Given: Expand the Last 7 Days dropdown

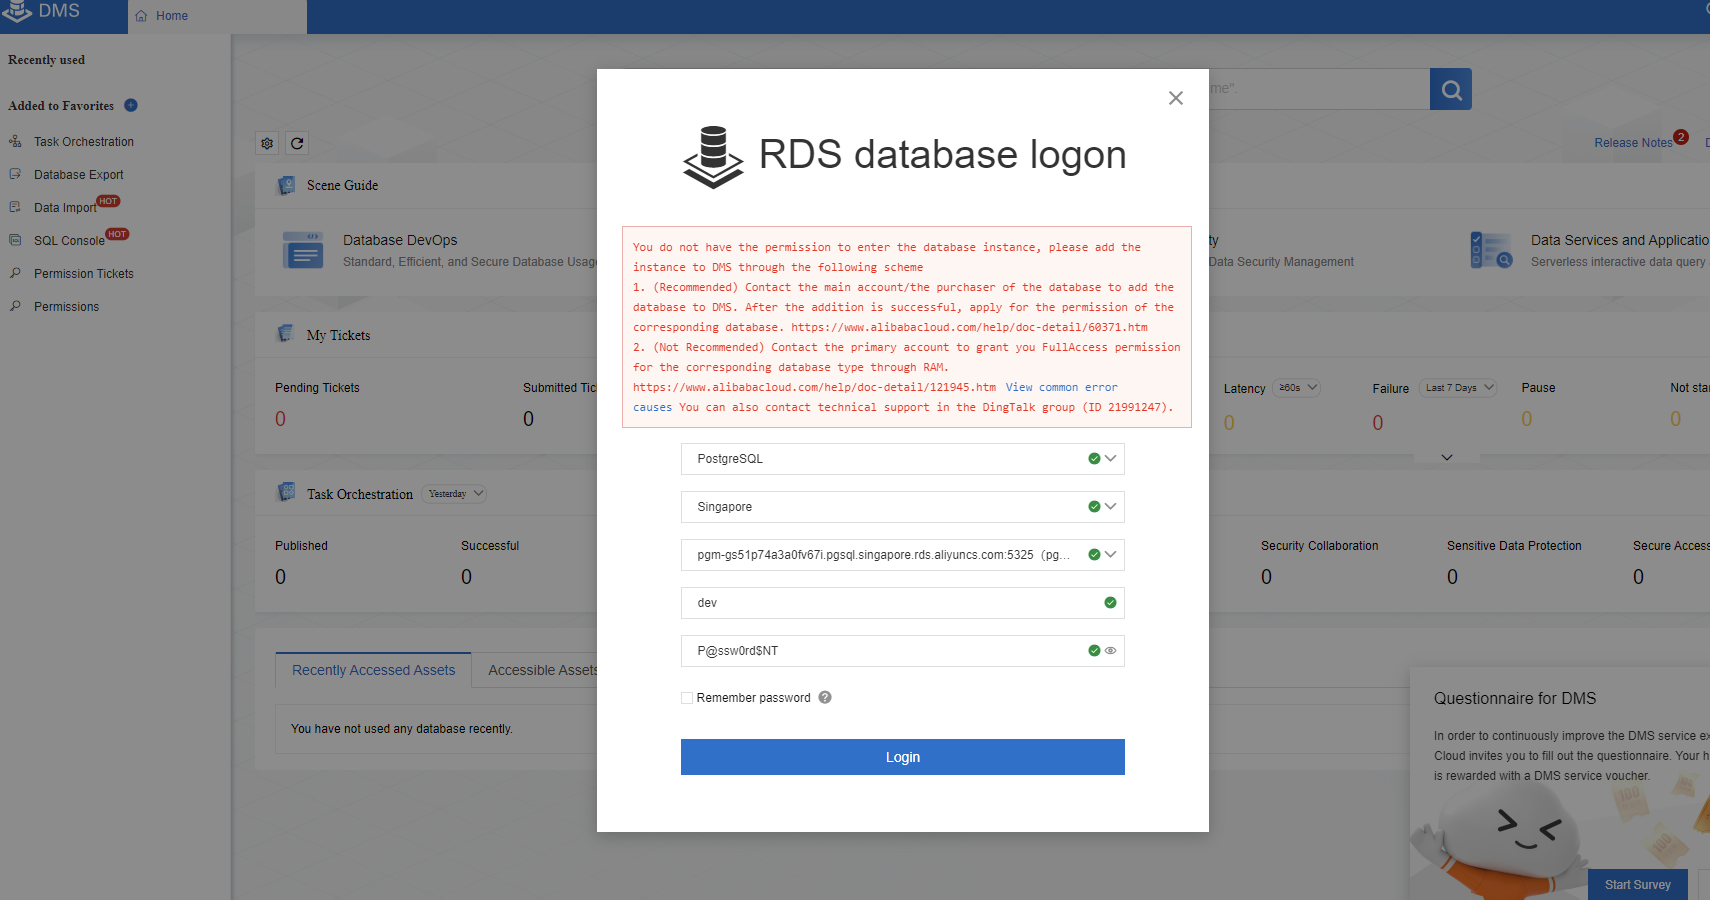Looking at the screenshot, I should [1459, 388].
